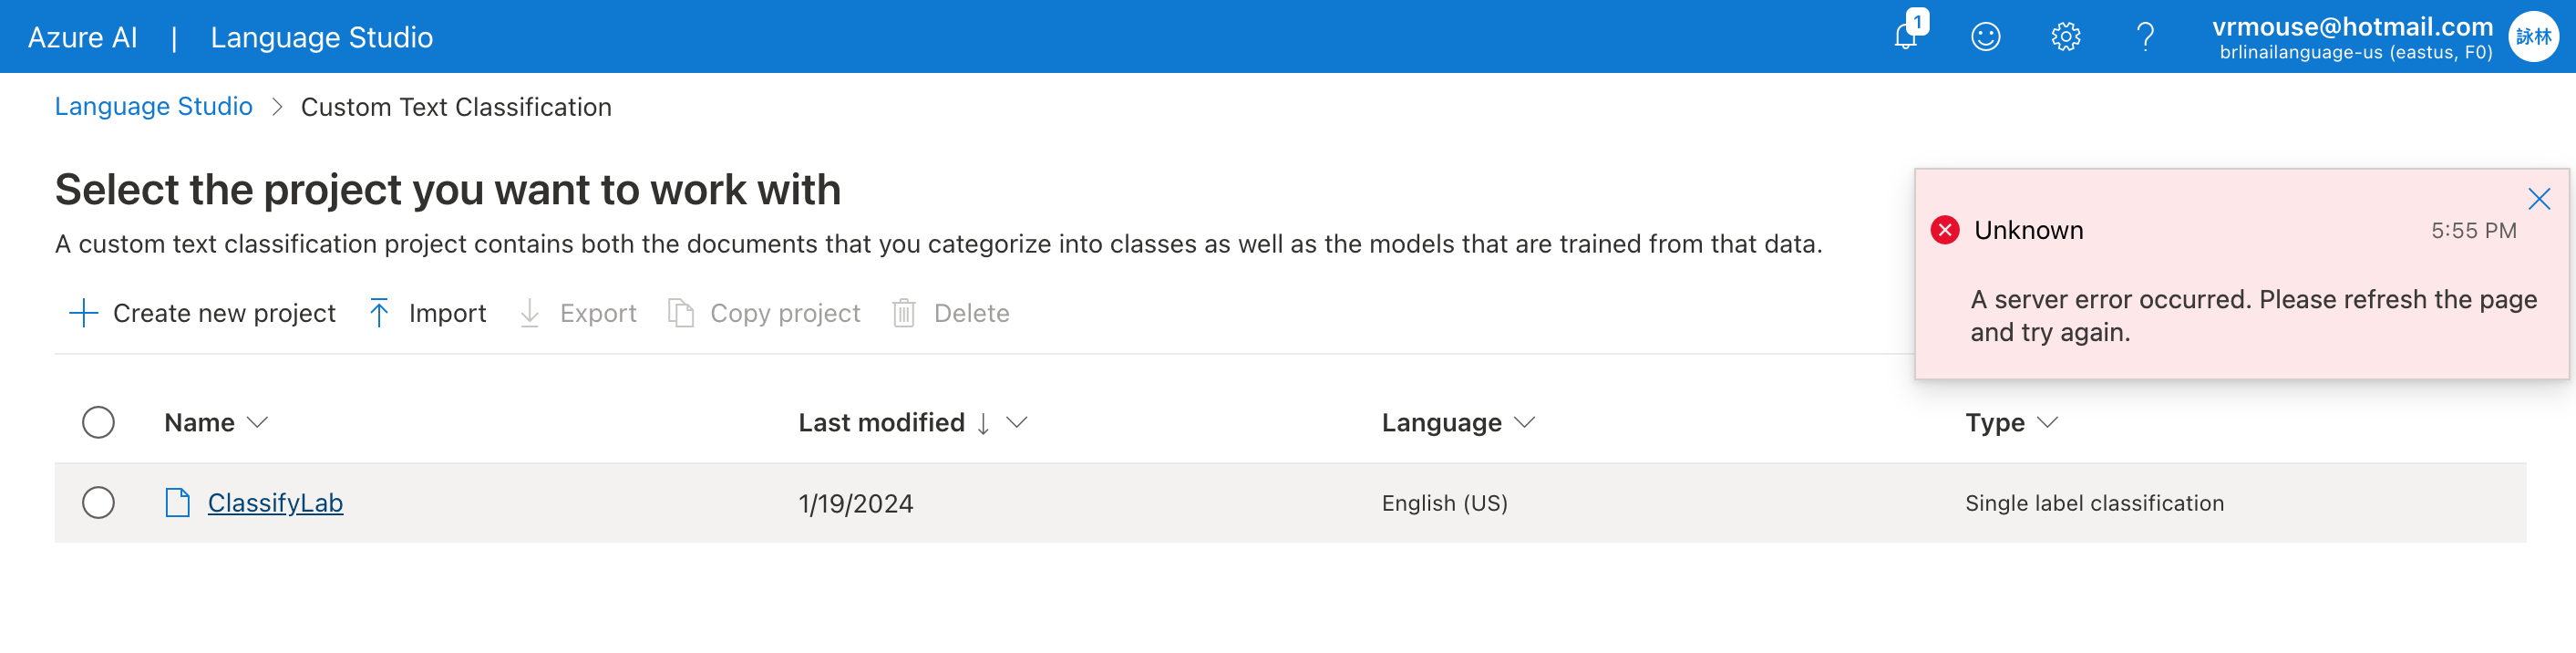Image resolution: width=2576 pixels, height=653 pixels.
Task: Select the Import project icon
Action: (x=380, y=313)
